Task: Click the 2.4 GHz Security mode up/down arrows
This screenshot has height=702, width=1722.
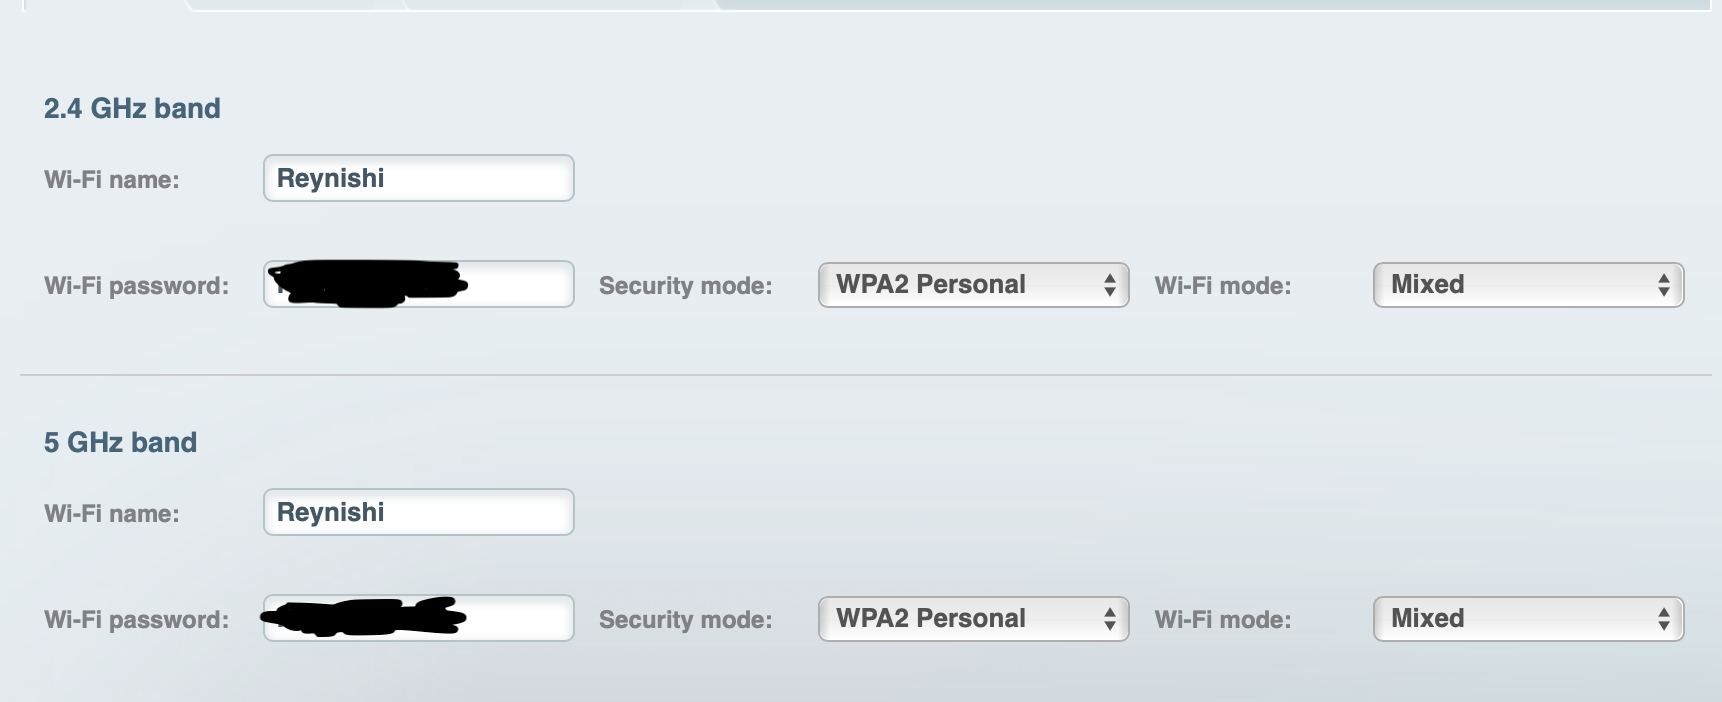Action: [x=1109, y=285]
